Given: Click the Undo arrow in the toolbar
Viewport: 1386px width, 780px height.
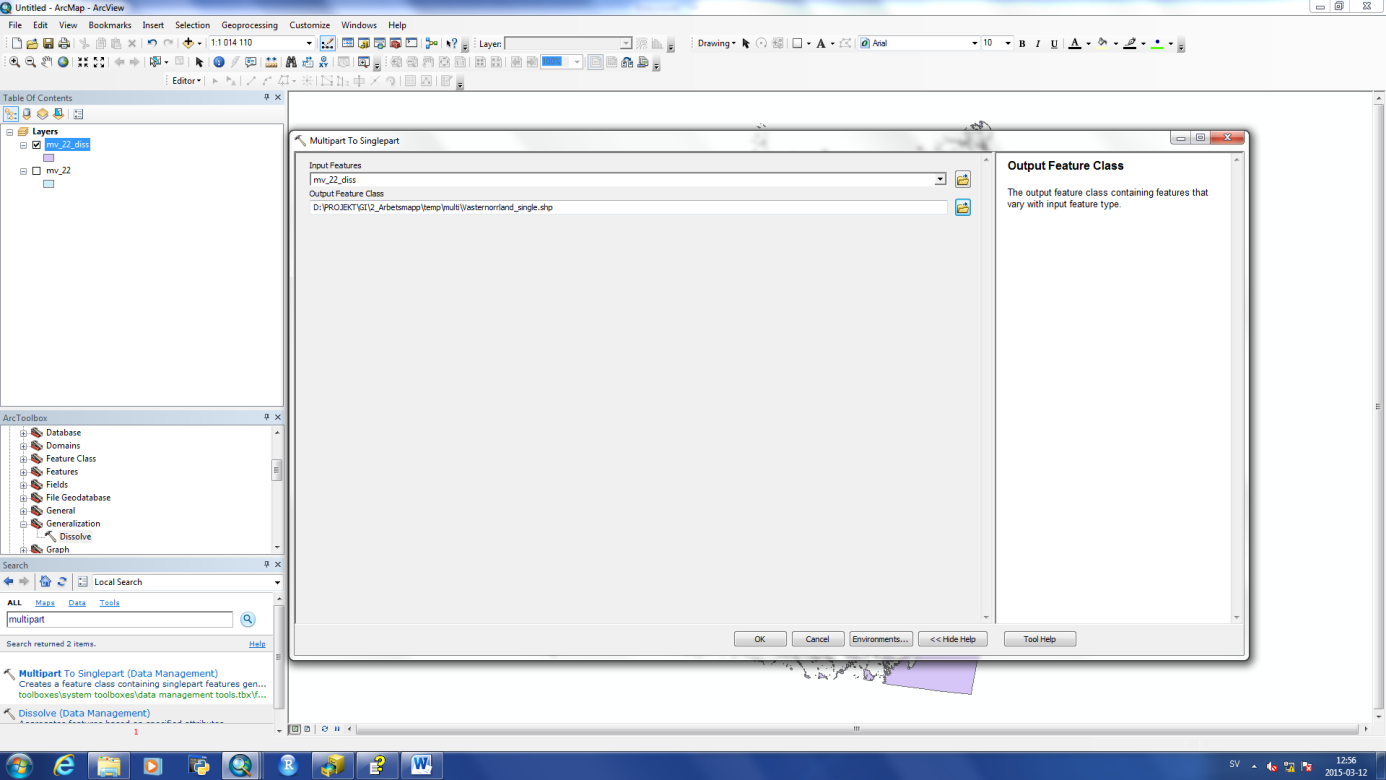Looking at the screenshot, I should pos(152,43).
